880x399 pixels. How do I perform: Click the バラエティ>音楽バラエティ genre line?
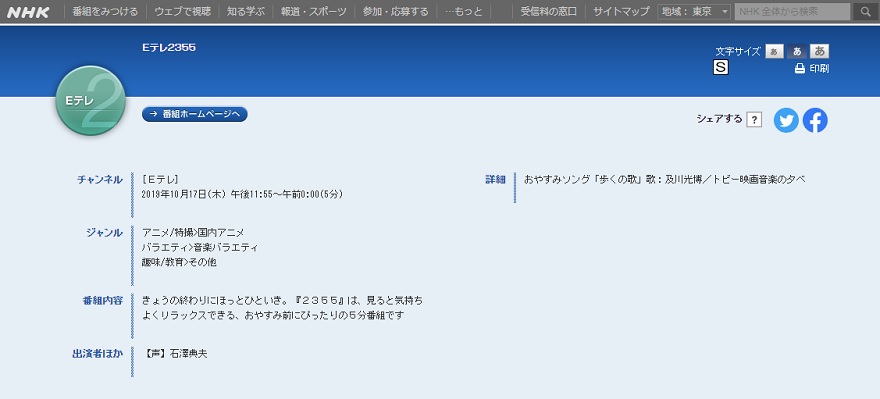click(x=200, y=247)
